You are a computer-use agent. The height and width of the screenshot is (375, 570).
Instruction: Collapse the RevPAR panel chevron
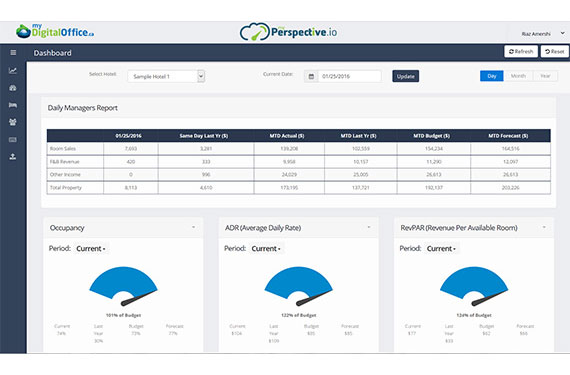coord(544,227)
